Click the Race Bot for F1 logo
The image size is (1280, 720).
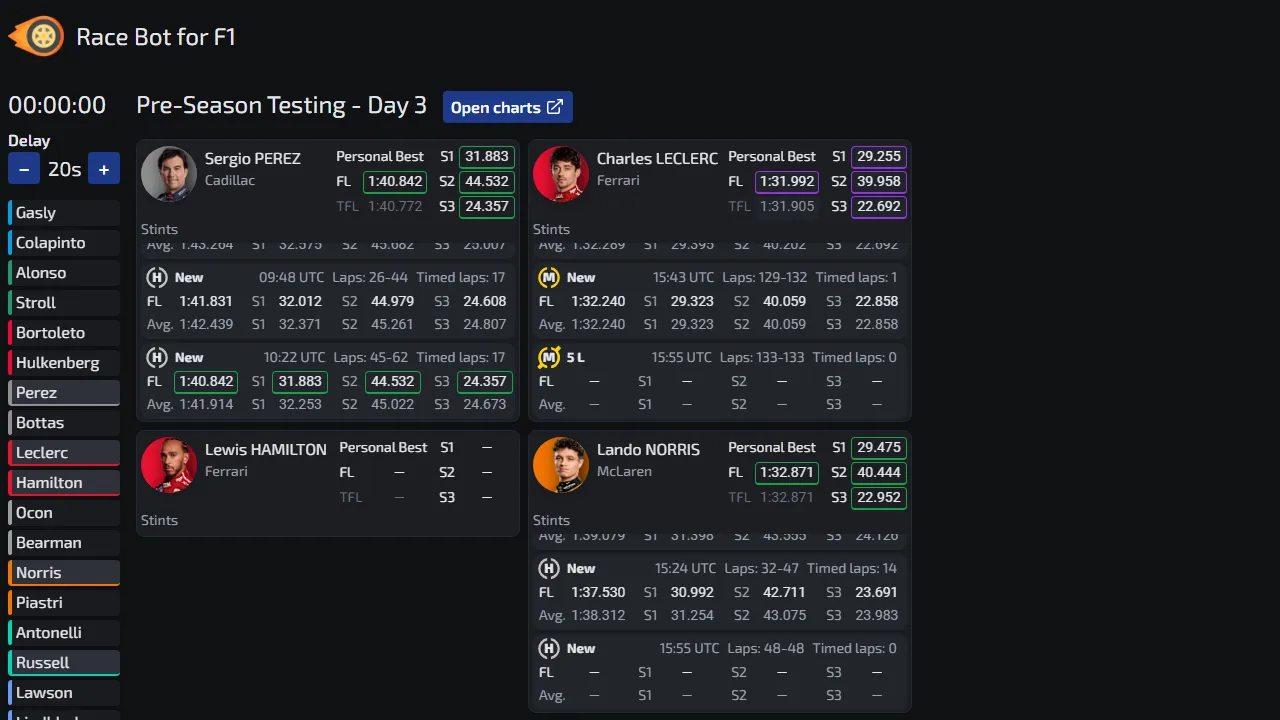pyautogui.click(x=36, y=36)
